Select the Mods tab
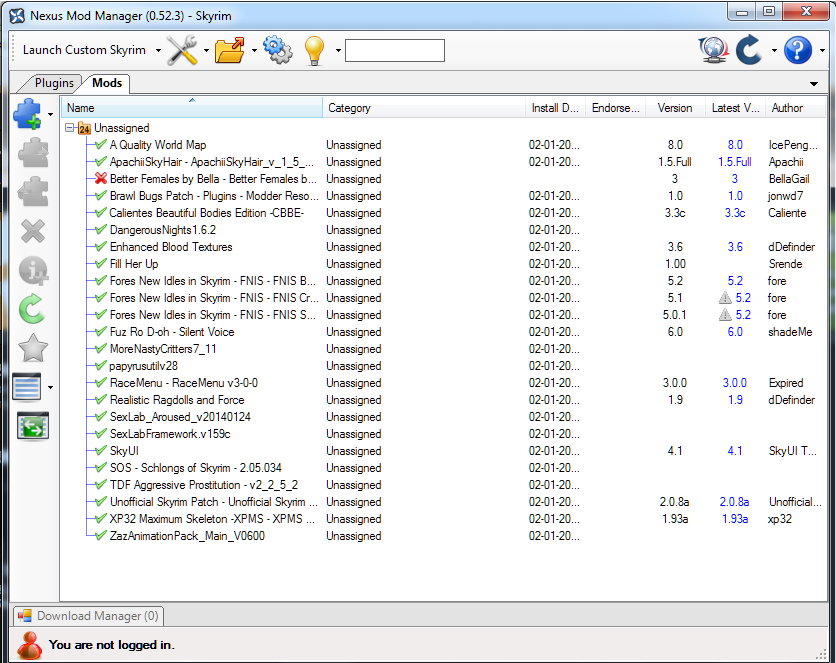 [107, 83]
